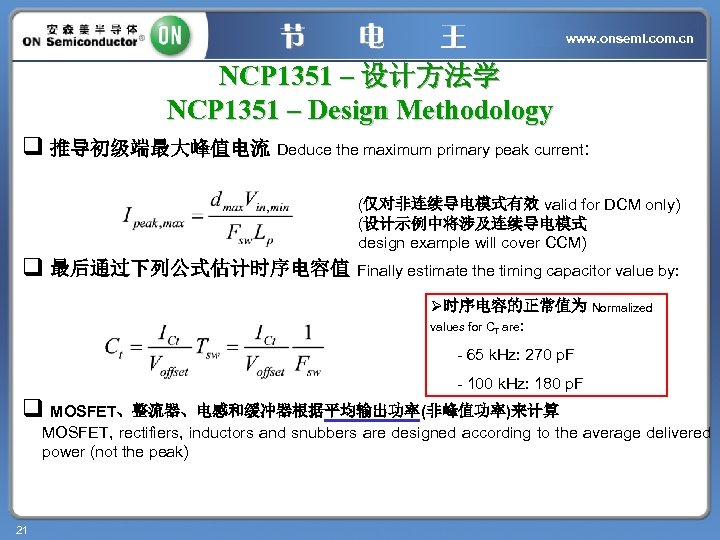Click the checkbox bullet before 'MOSFET、整流器'
Image resolution: width=720 pixels, height=540 pixels.
pos(33,407)
